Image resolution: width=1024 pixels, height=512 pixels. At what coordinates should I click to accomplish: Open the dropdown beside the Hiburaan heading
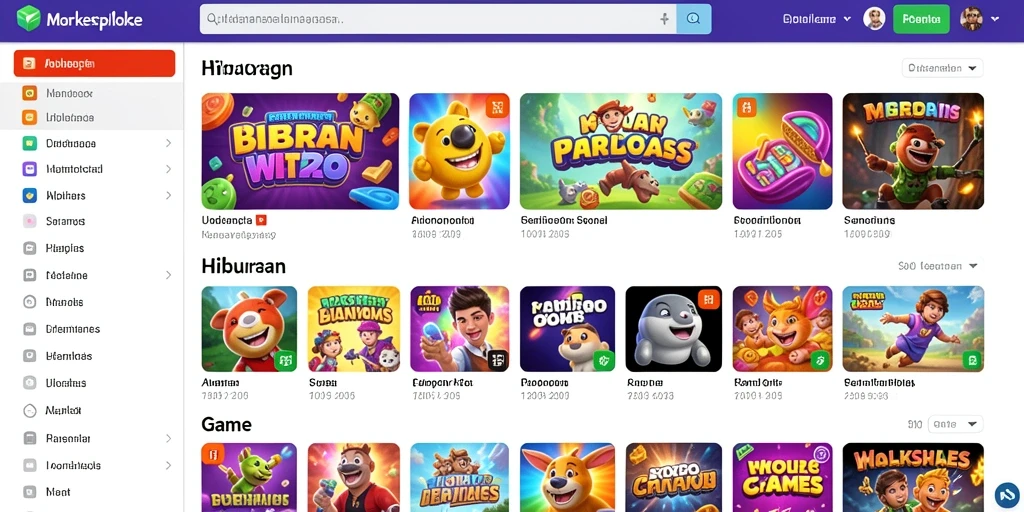tap(938, 266)
